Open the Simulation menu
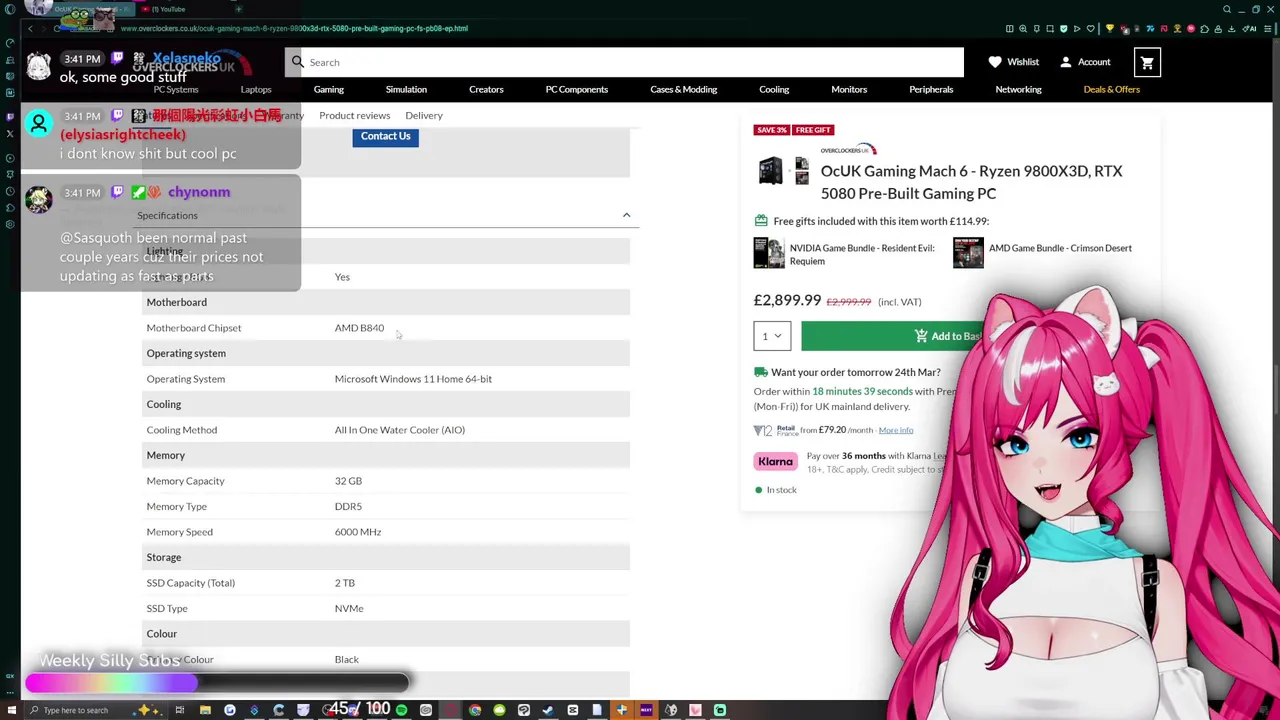1280x720 pixels. tap(406, 89)
